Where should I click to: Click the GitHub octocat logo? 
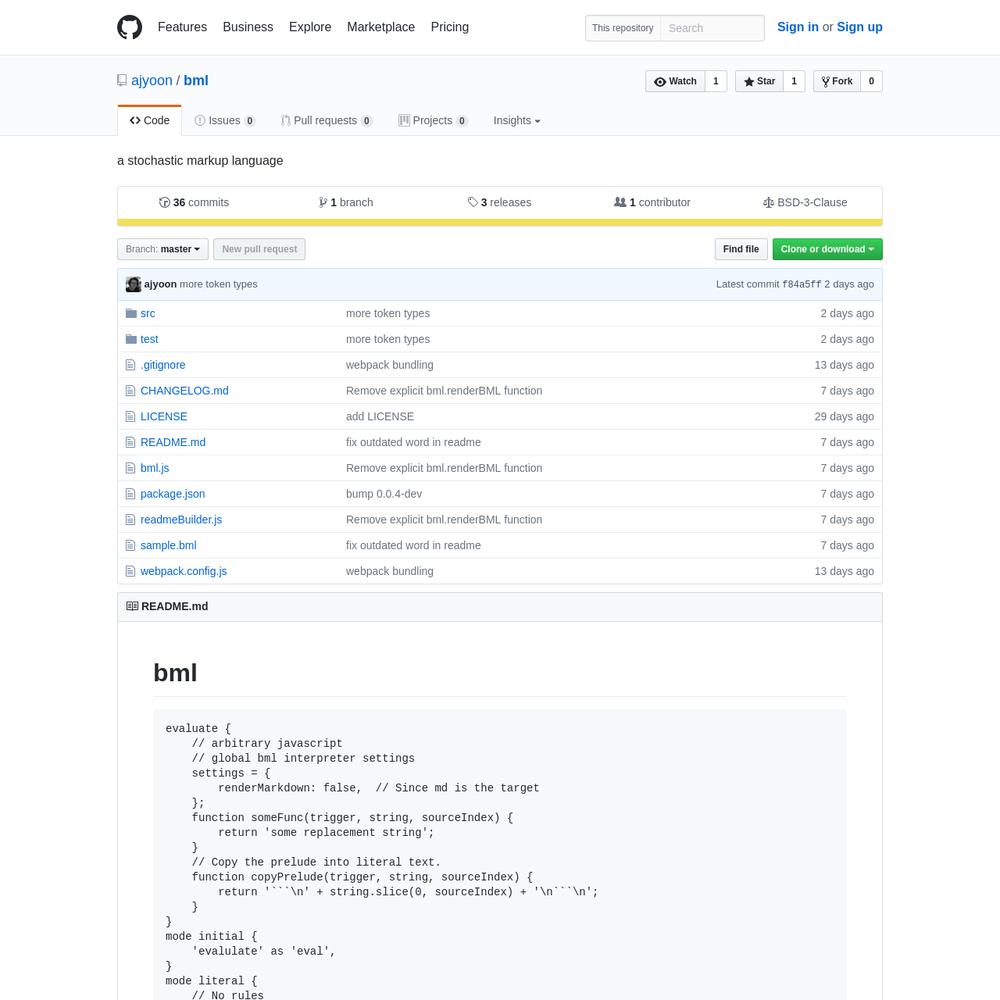point(129,27)
